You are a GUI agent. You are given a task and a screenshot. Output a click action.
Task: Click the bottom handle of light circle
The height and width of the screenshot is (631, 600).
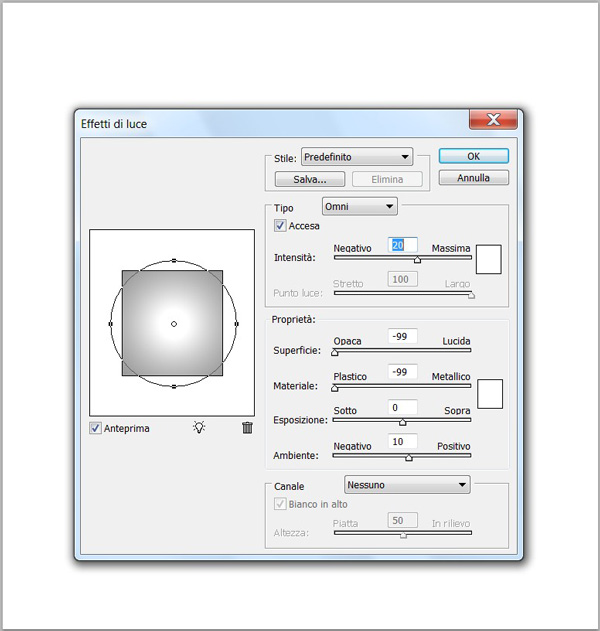[x=174, y=386]
